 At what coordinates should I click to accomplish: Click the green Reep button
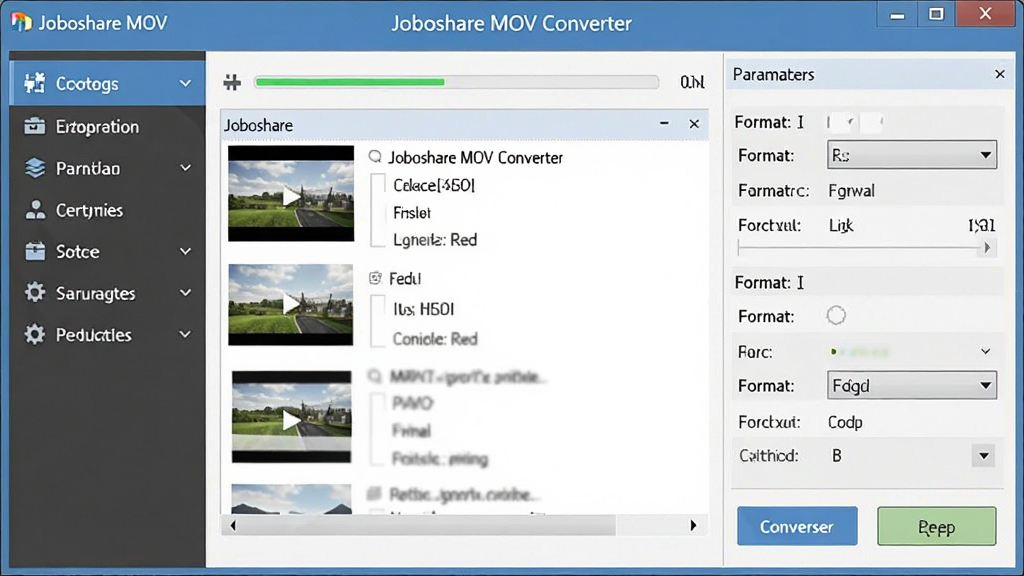937,526
